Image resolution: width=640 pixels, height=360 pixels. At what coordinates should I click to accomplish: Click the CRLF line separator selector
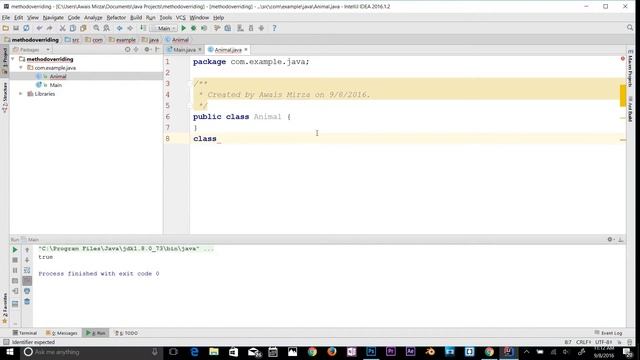coord(583,342)
